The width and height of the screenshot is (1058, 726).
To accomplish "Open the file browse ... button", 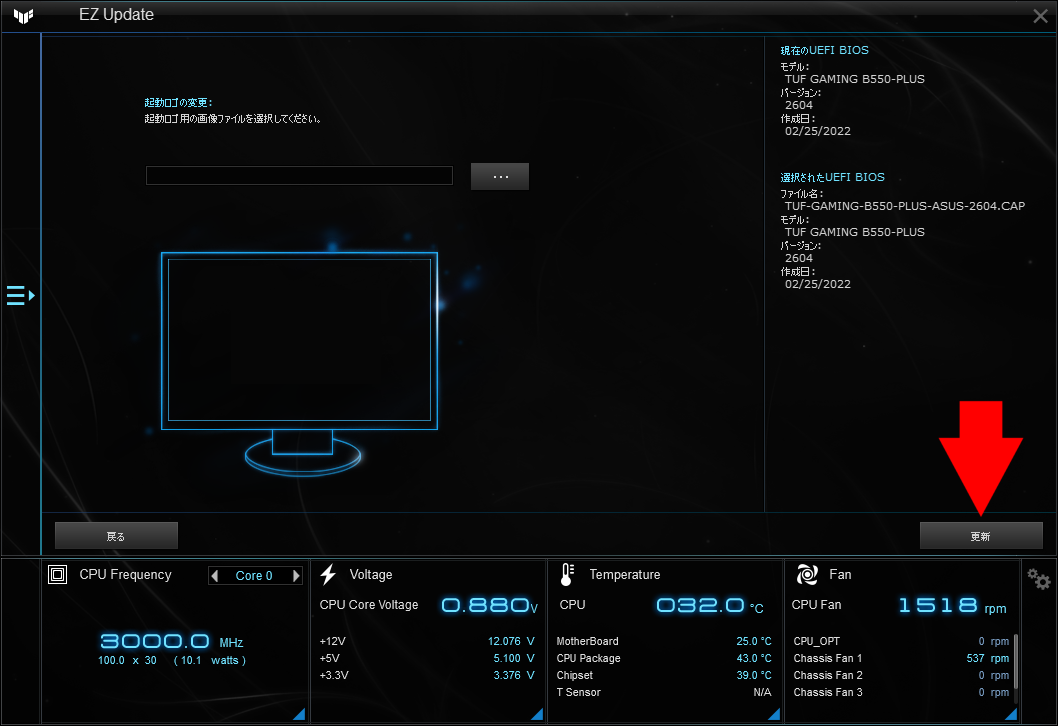I will [x=499, y=176].
